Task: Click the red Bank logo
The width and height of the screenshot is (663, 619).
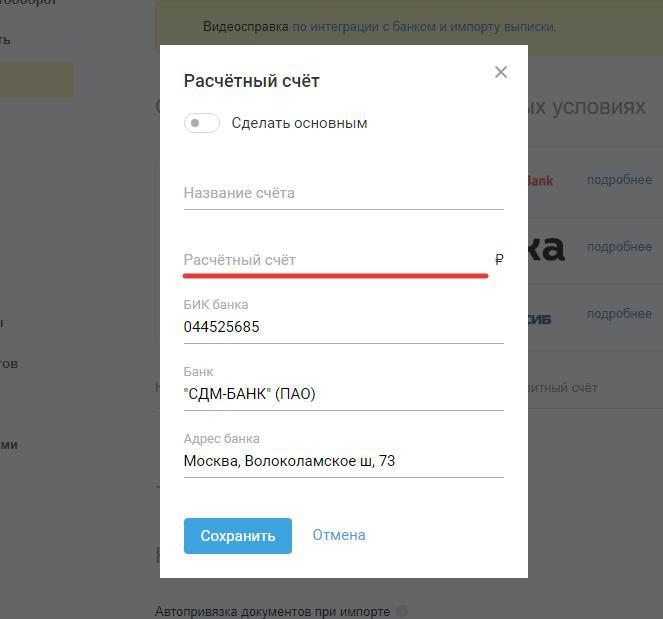Action: 540,181
